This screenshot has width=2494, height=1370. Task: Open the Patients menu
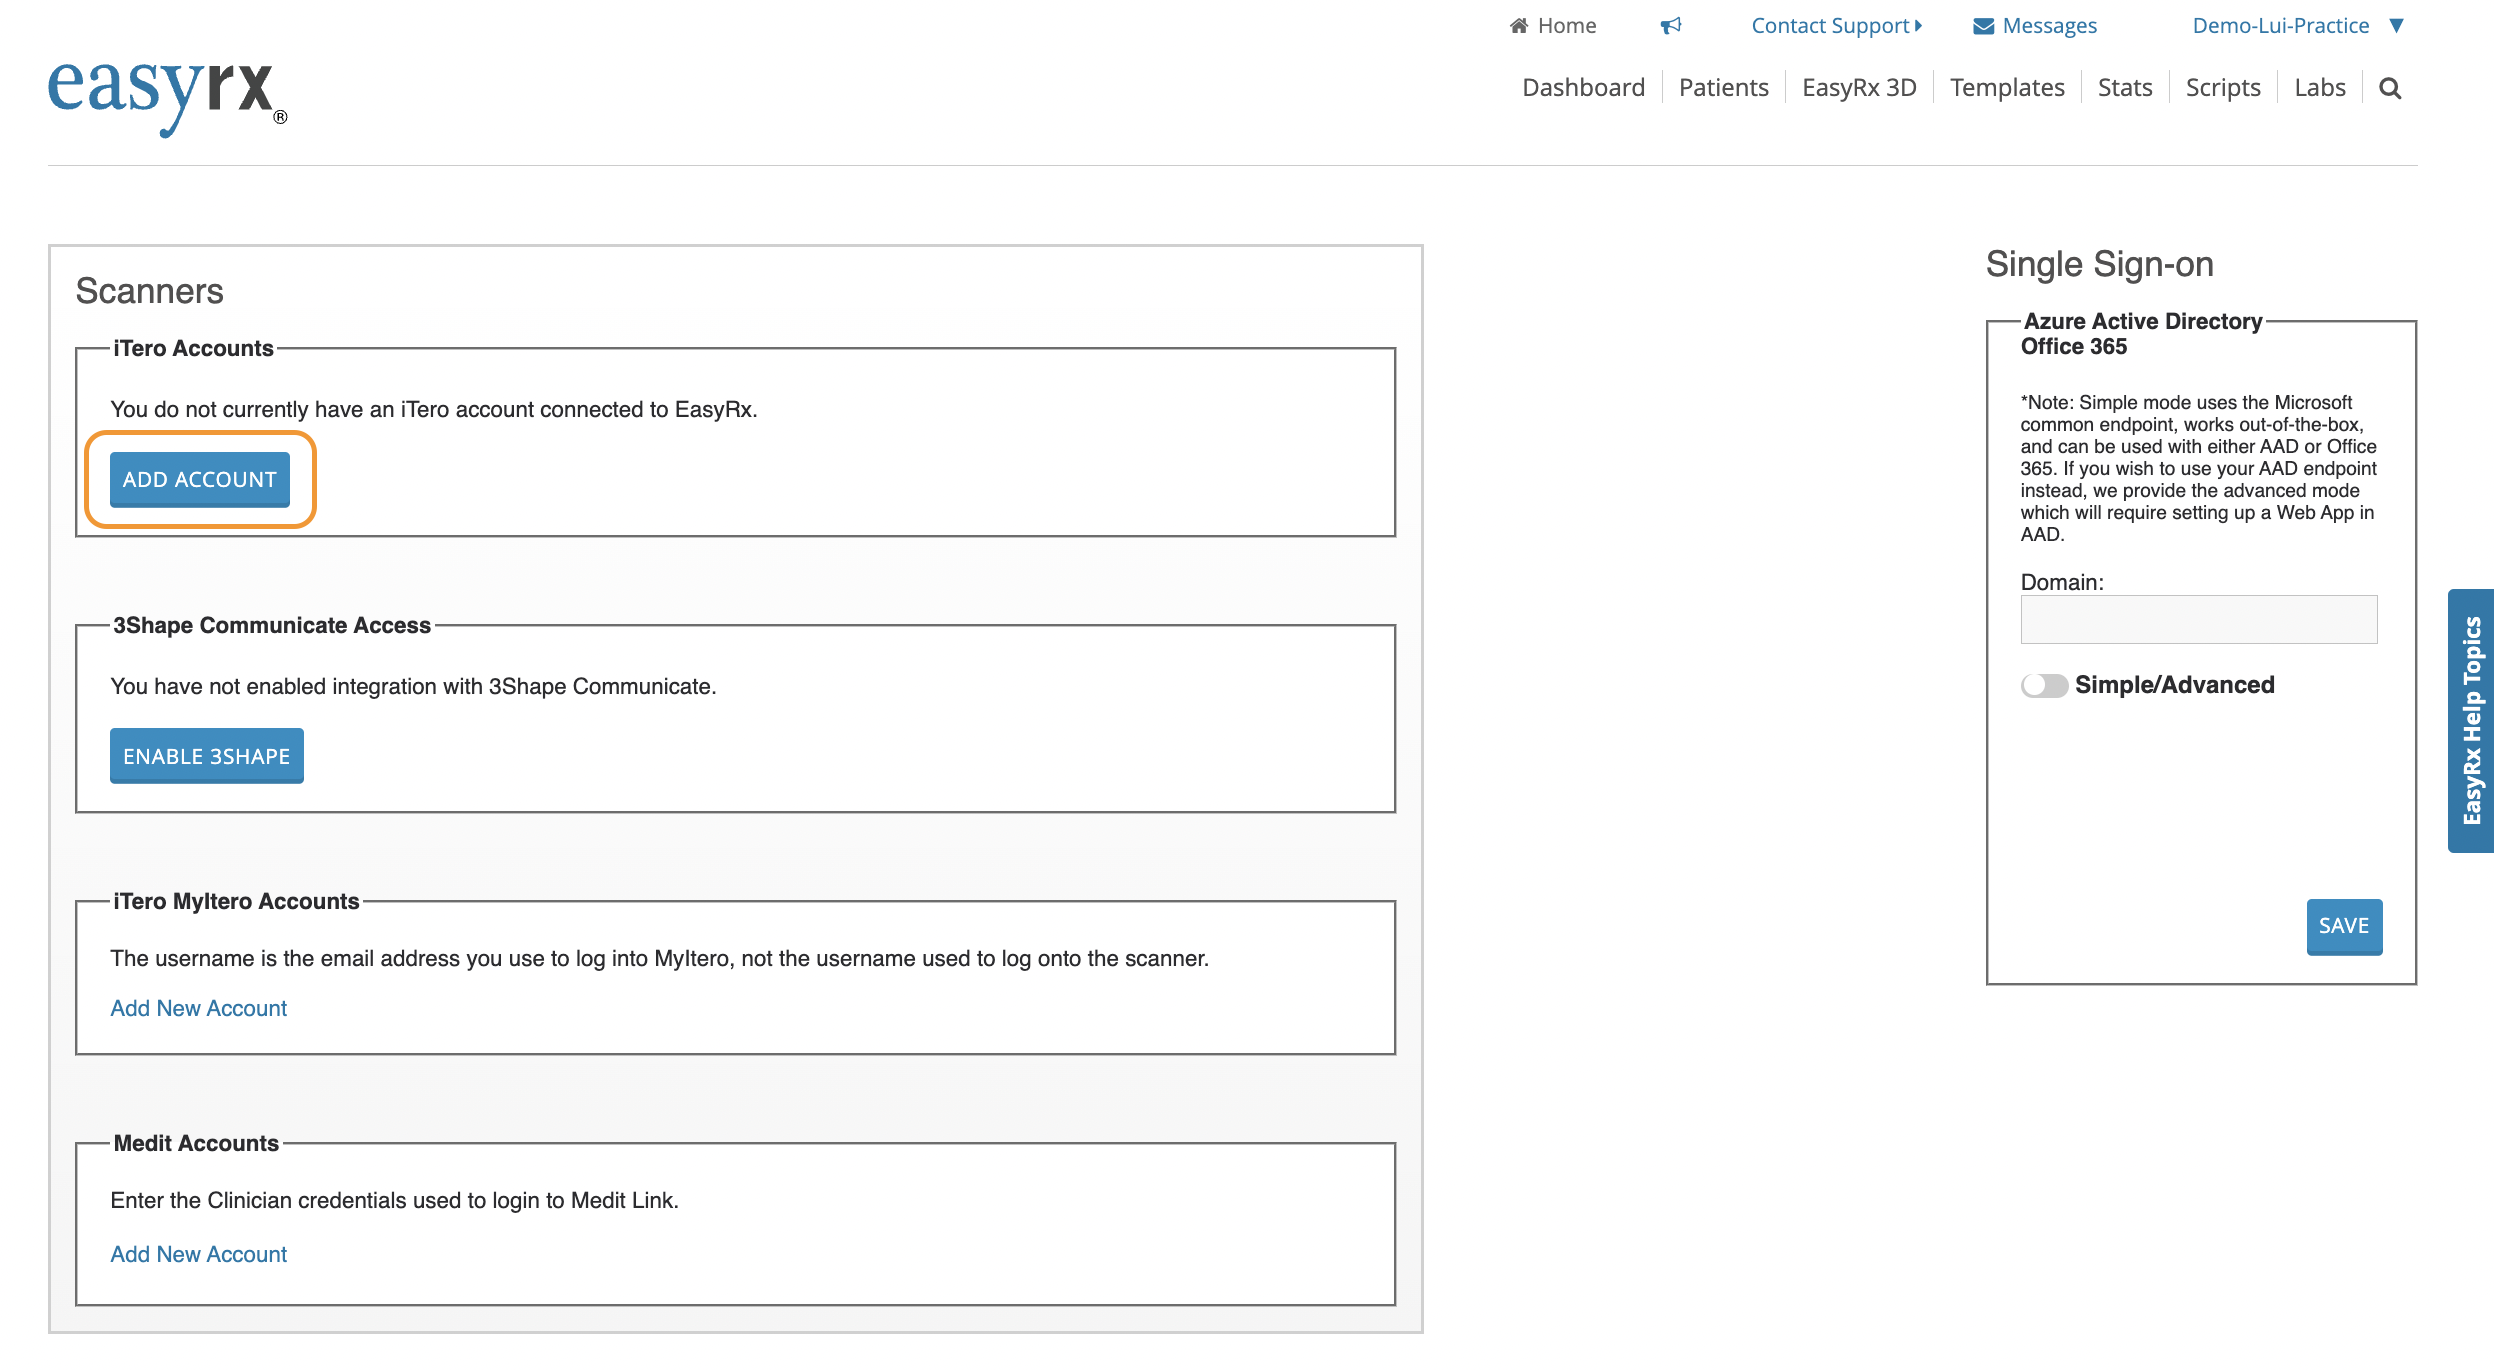point(1723,88)
